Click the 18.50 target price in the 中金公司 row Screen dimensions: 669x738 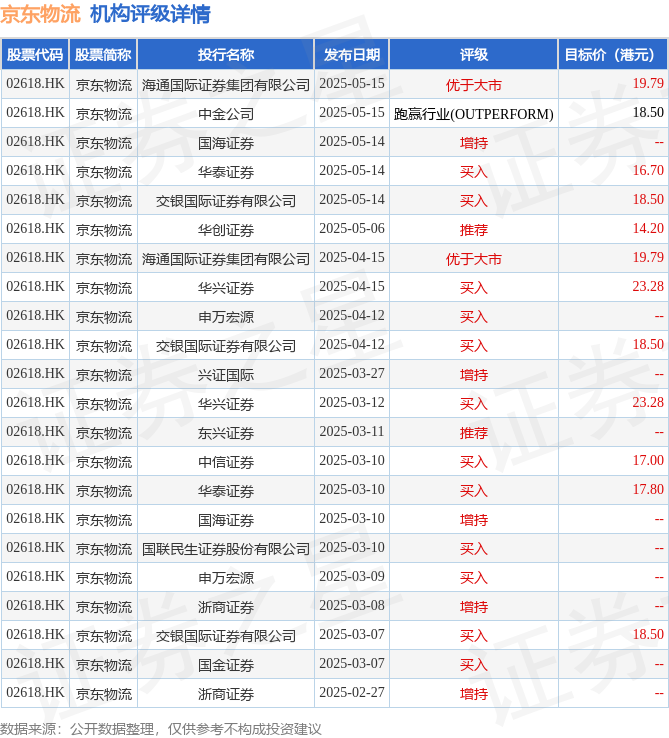(x=648, y=112)
